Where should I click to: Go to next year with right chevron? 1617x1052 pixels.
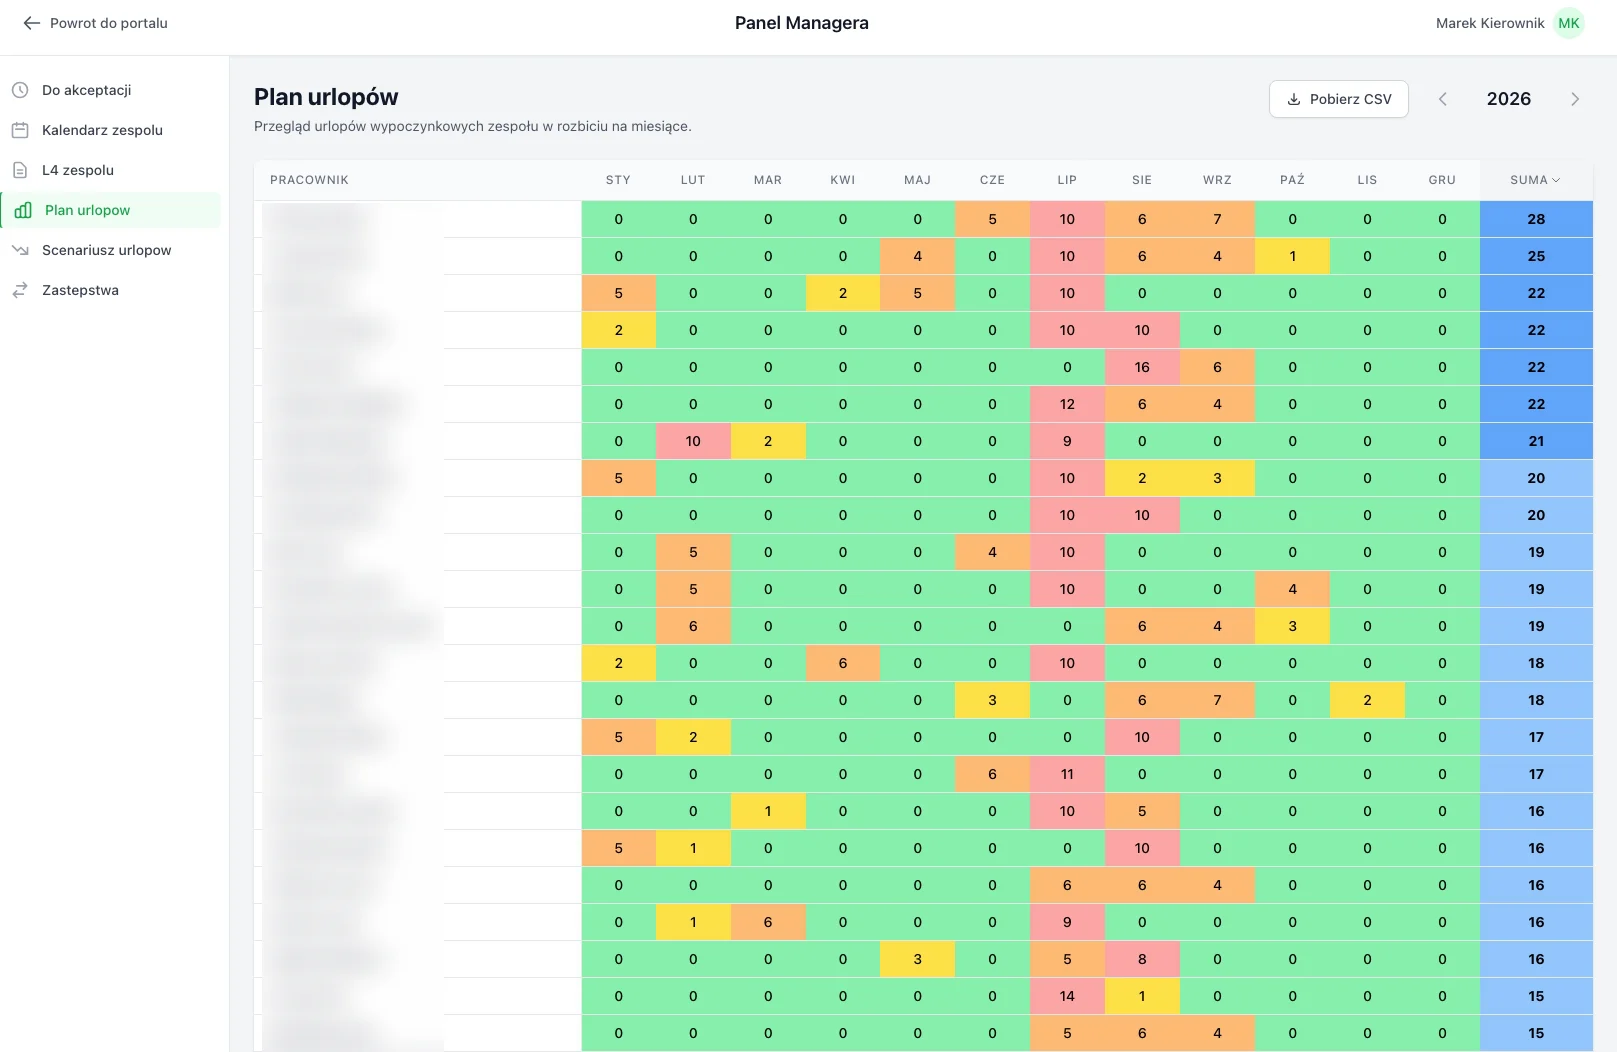pos(1575,99)
